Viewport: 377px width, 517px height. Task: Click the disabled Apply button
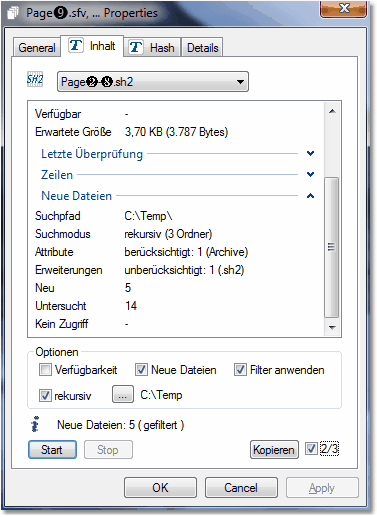point(322,488)
